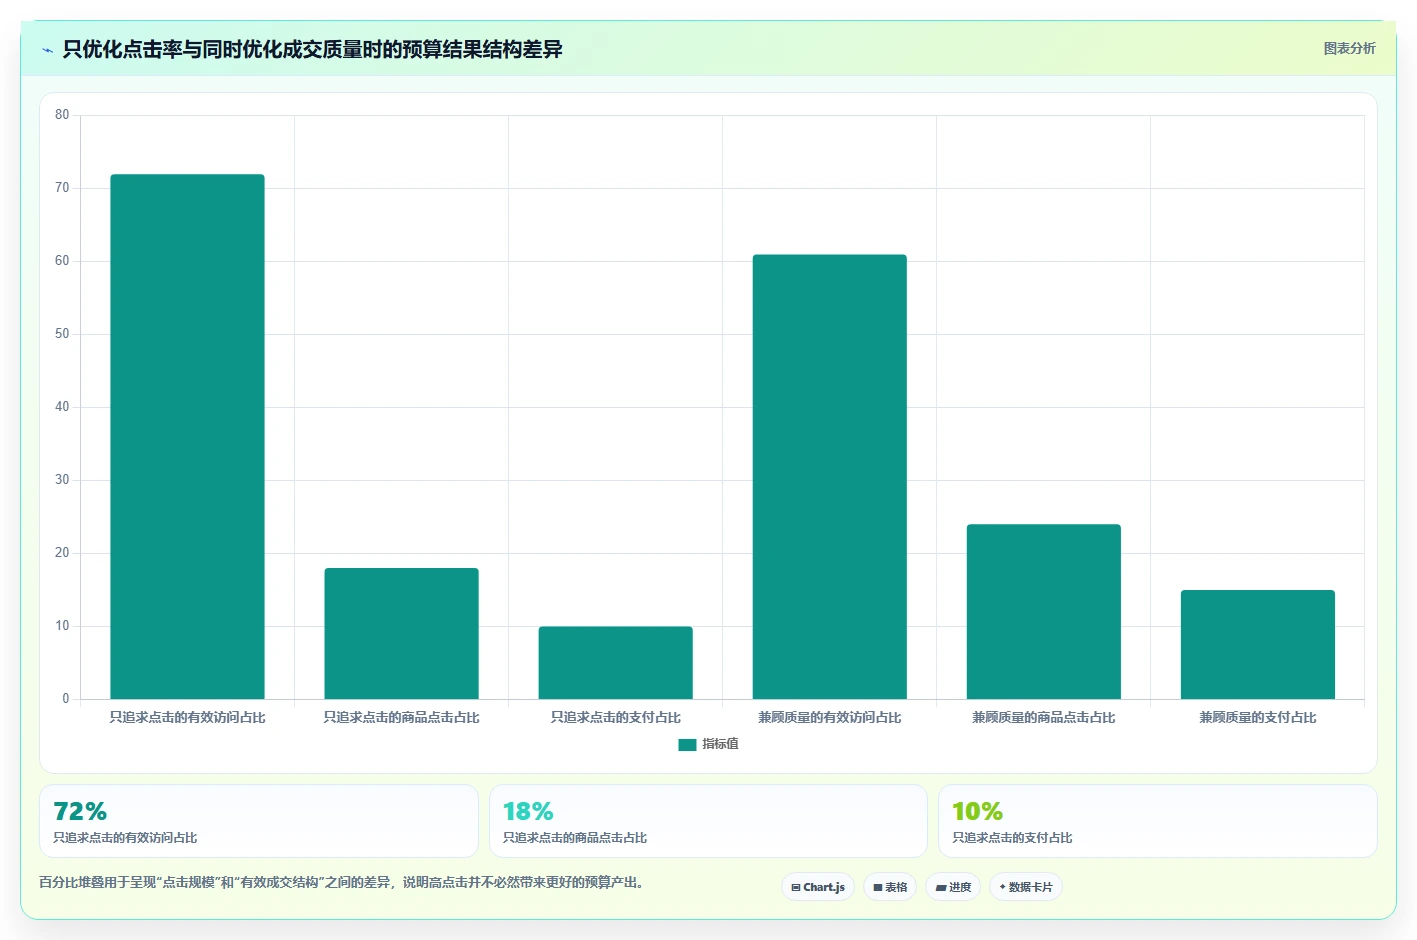This screenshot has width=1417, height=940.
Task: Select the 表格 tag pill
Action: pyautogui.click(x=890, y=887)
